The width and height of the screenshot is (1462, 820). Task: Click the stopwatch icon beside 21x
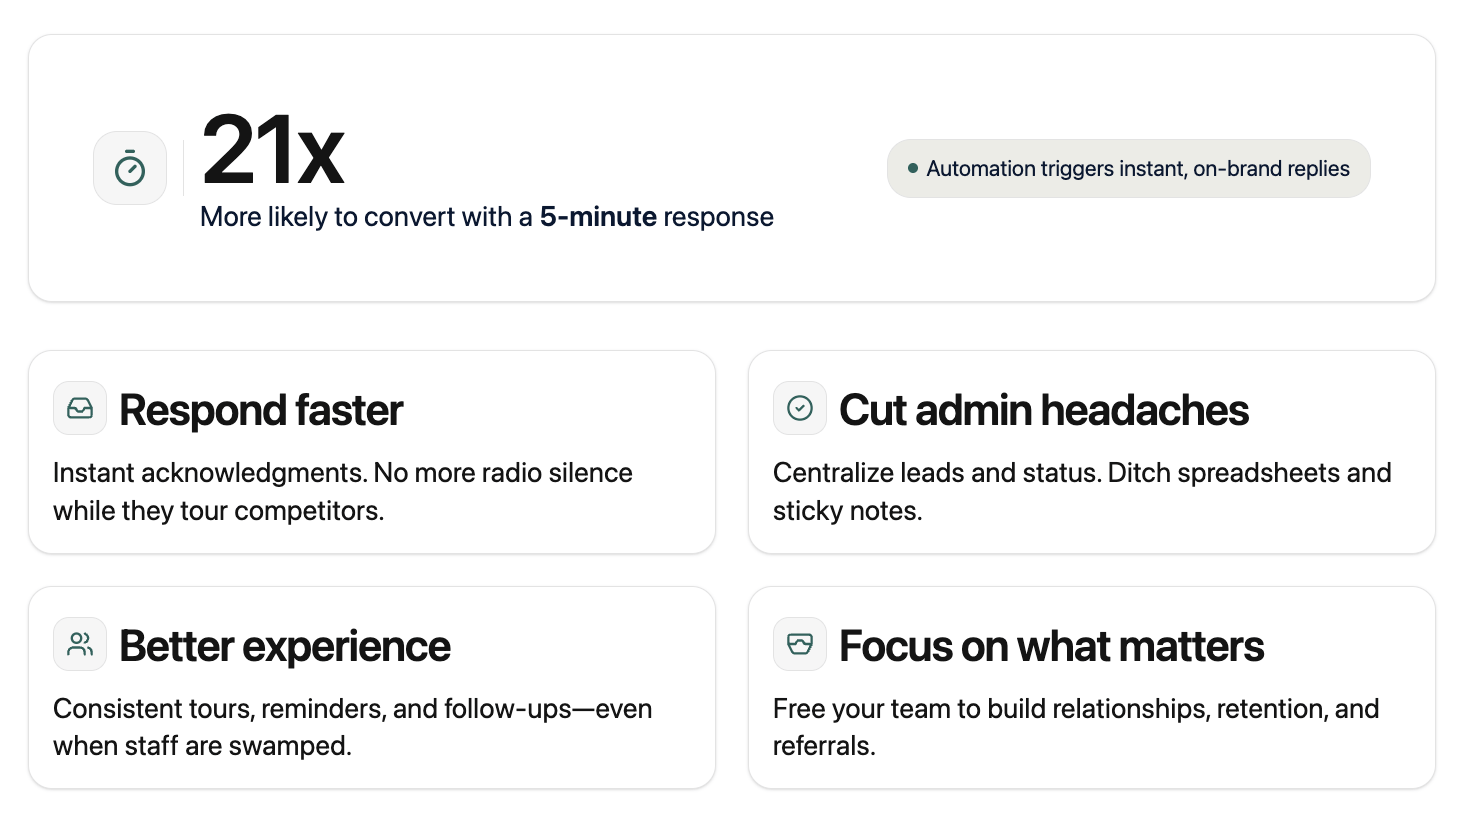(x=130, y=168)
